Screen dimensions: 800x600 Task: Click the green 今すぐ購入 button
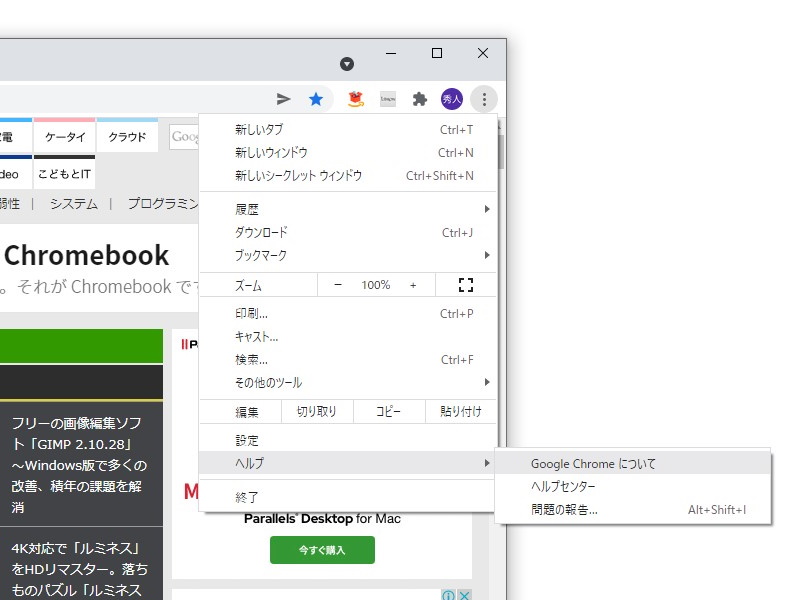[321, 550]
